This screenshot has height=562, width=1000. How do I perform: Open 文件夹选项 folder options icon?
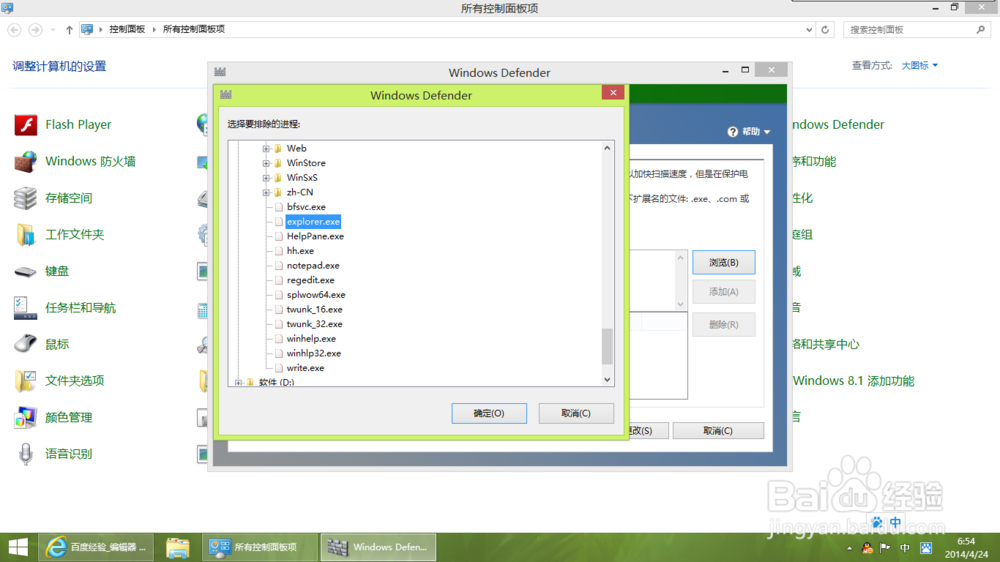[26, 381]
